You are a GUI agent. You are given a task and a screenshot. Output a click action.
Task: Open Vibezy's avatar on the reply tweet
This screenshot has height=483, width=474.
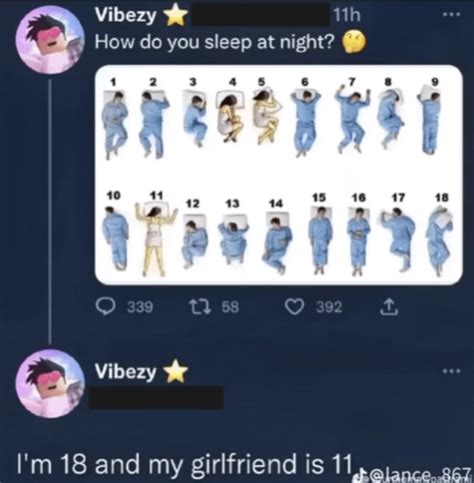point(50,383)
